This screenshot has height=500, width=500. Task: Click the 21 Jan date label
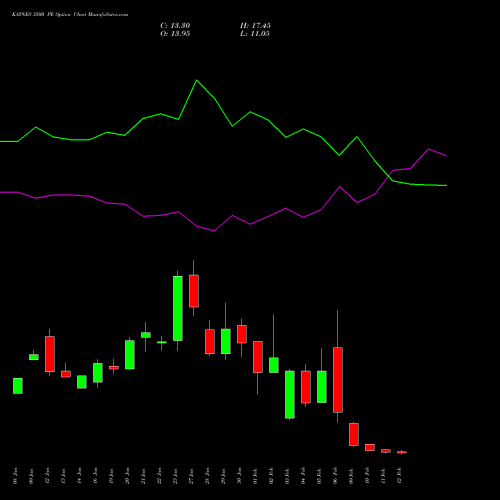[x=144, y=476]
